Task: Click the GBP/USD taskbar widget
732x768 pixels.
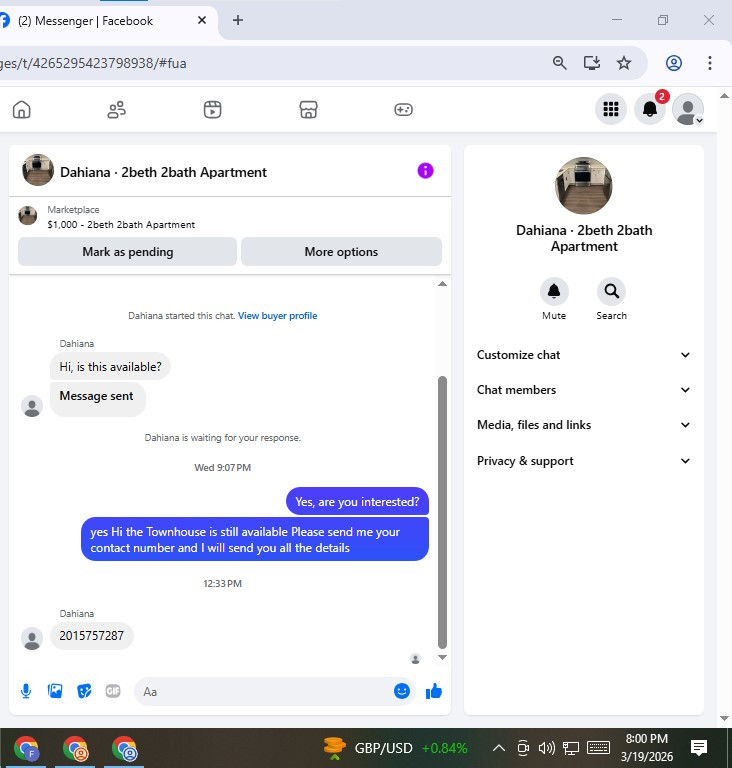Action: coord(395,748)
